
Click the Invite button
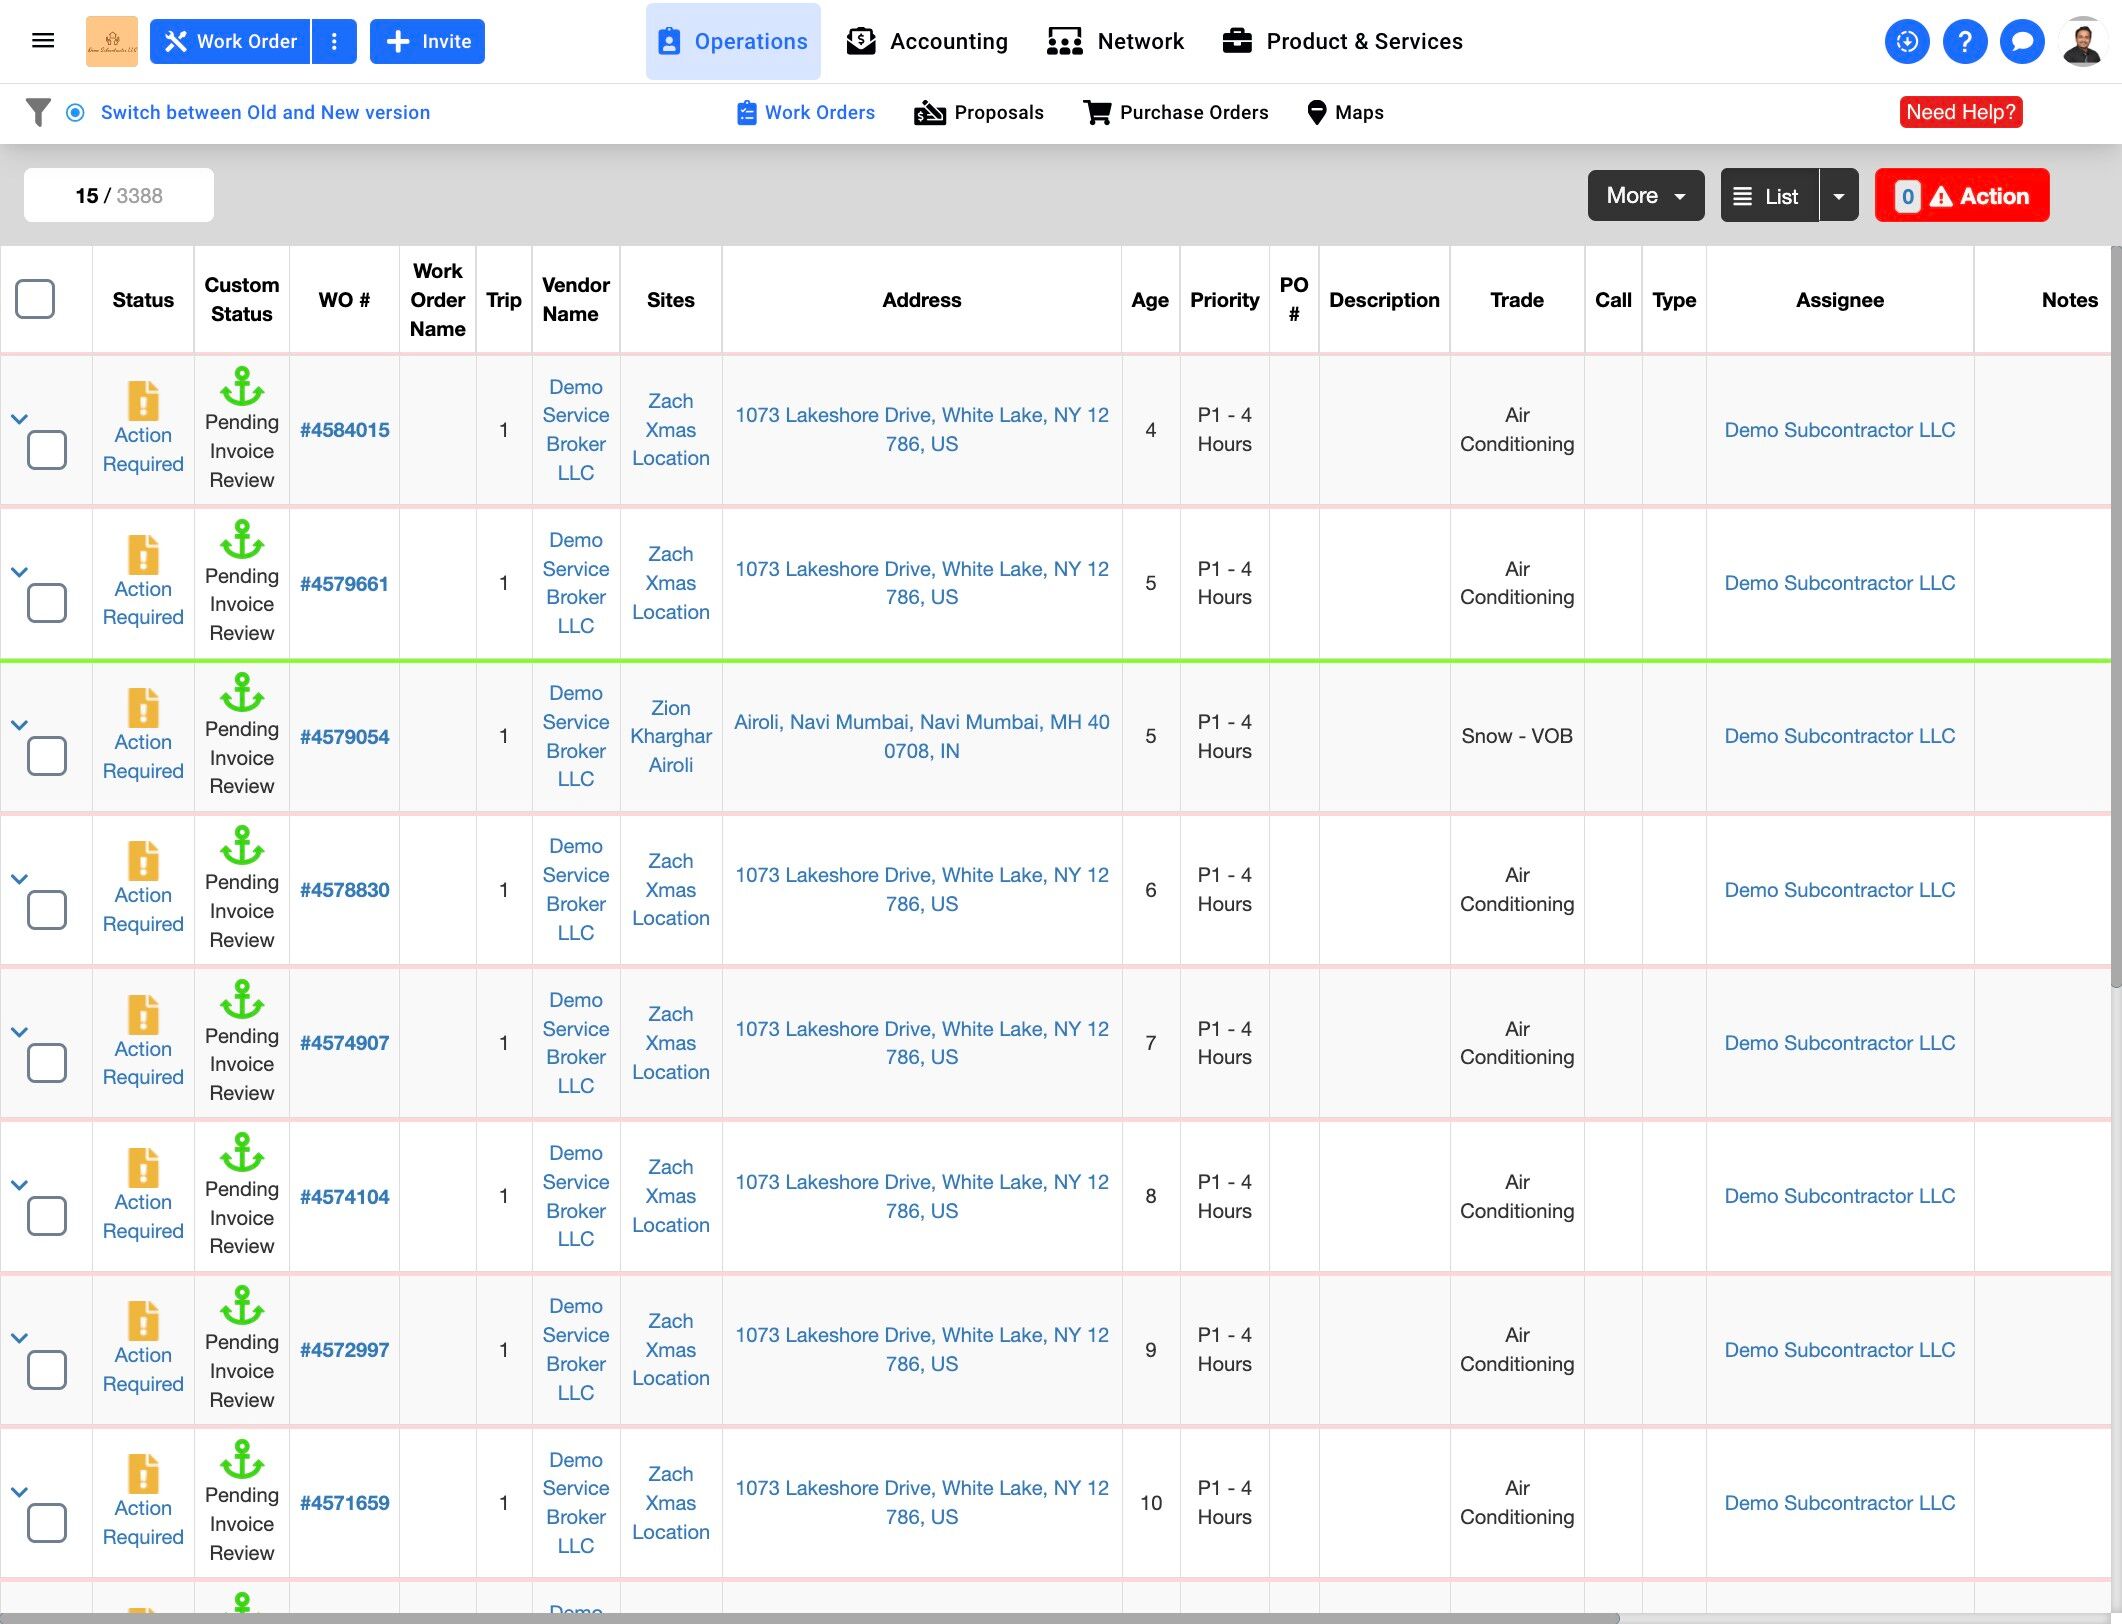[427, 41]
